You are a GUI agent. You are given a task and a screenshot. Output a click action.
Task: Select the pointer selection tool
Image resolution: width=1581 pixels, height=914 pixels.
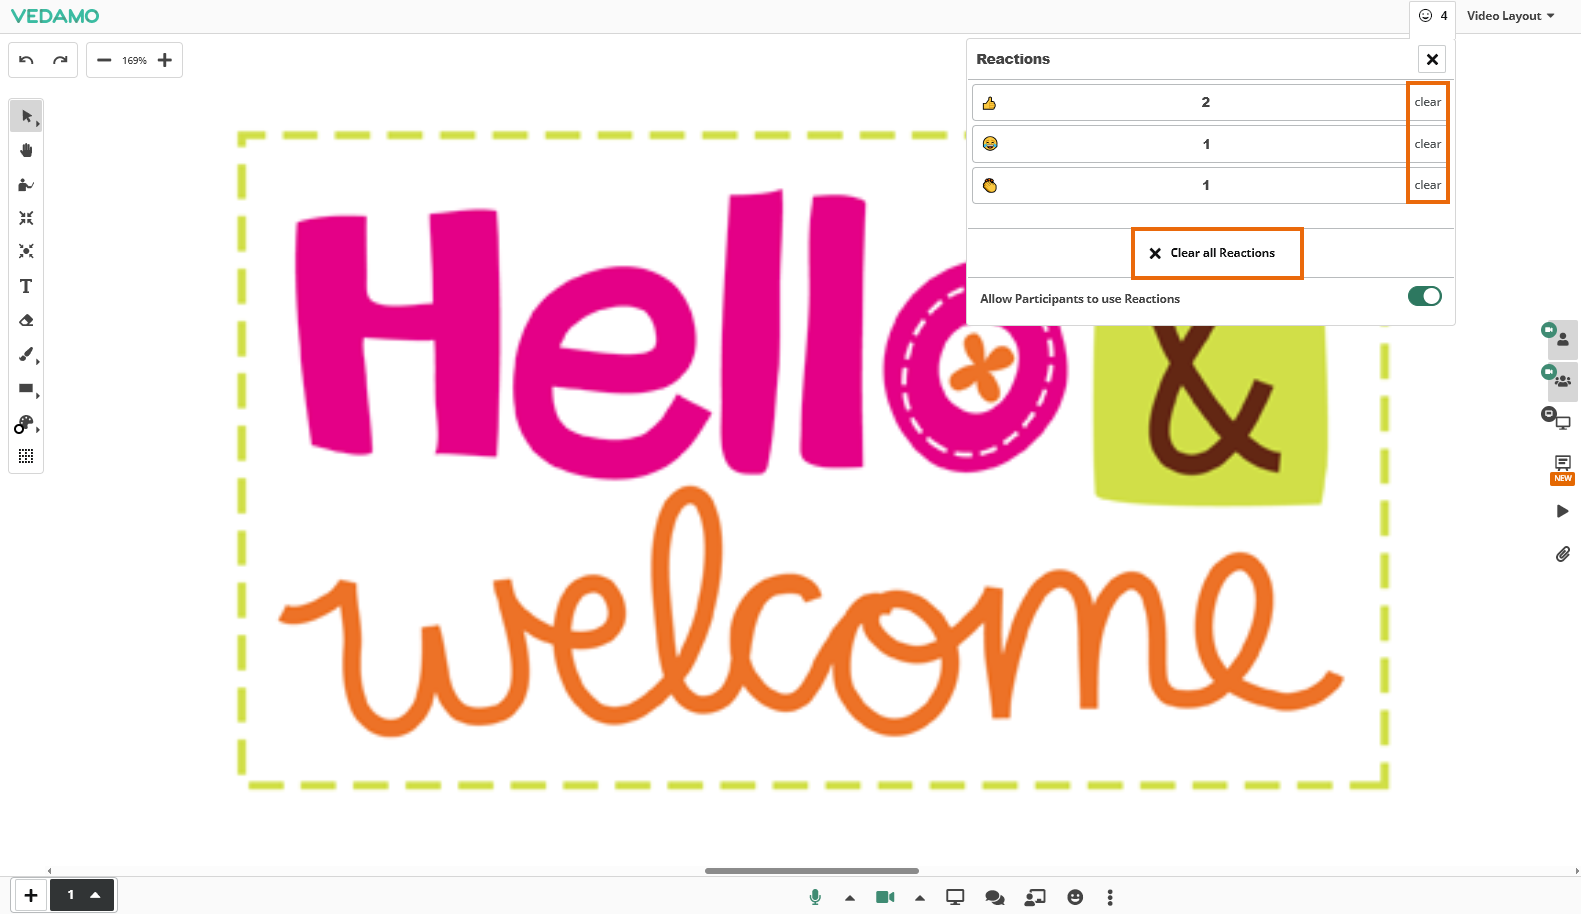click(x=26, y=117)
